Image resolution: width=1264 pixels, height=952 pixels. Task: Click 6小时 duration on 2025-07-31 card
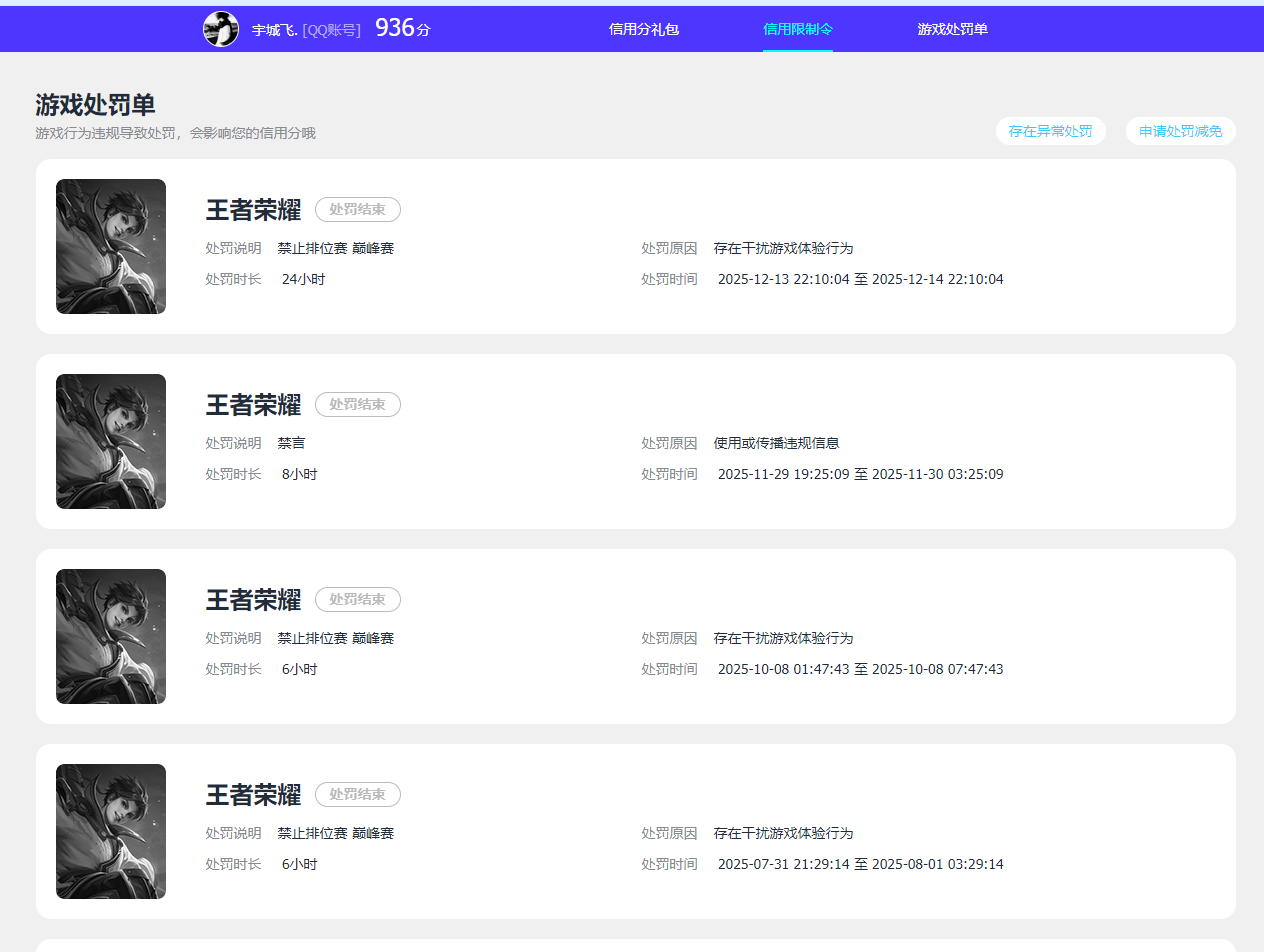click(x=299, y=864)
